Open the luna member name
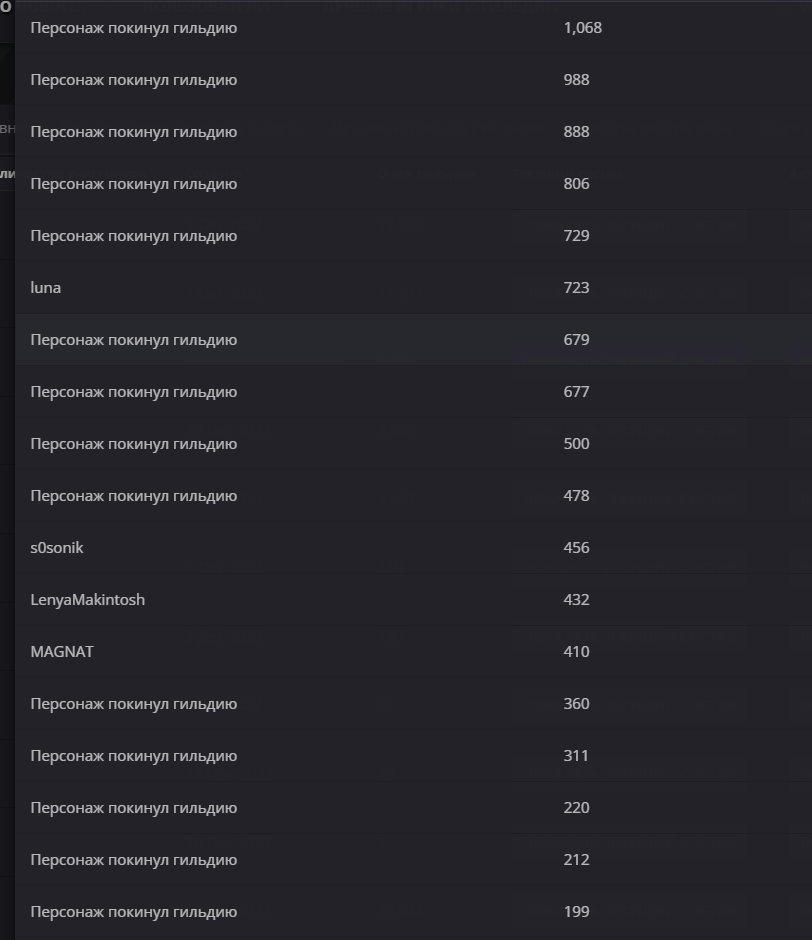Viewport: 812px width, 940px height. pyautogui.click(x=46, y=288)
